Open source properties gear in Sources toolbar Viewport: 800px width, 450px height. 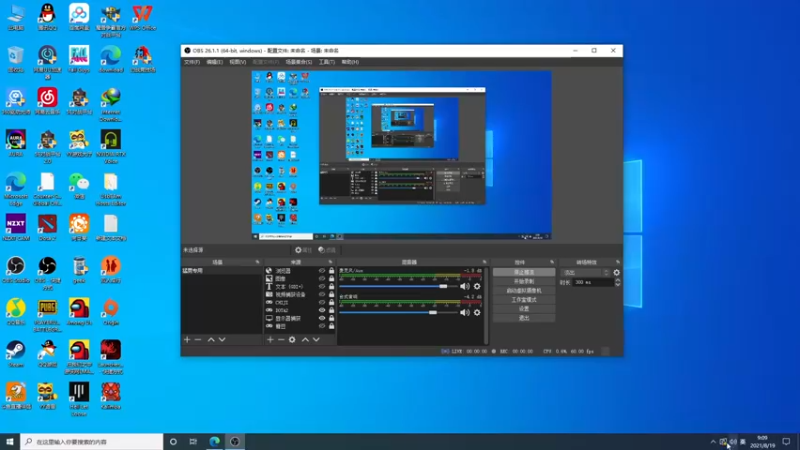click(292, 340)
